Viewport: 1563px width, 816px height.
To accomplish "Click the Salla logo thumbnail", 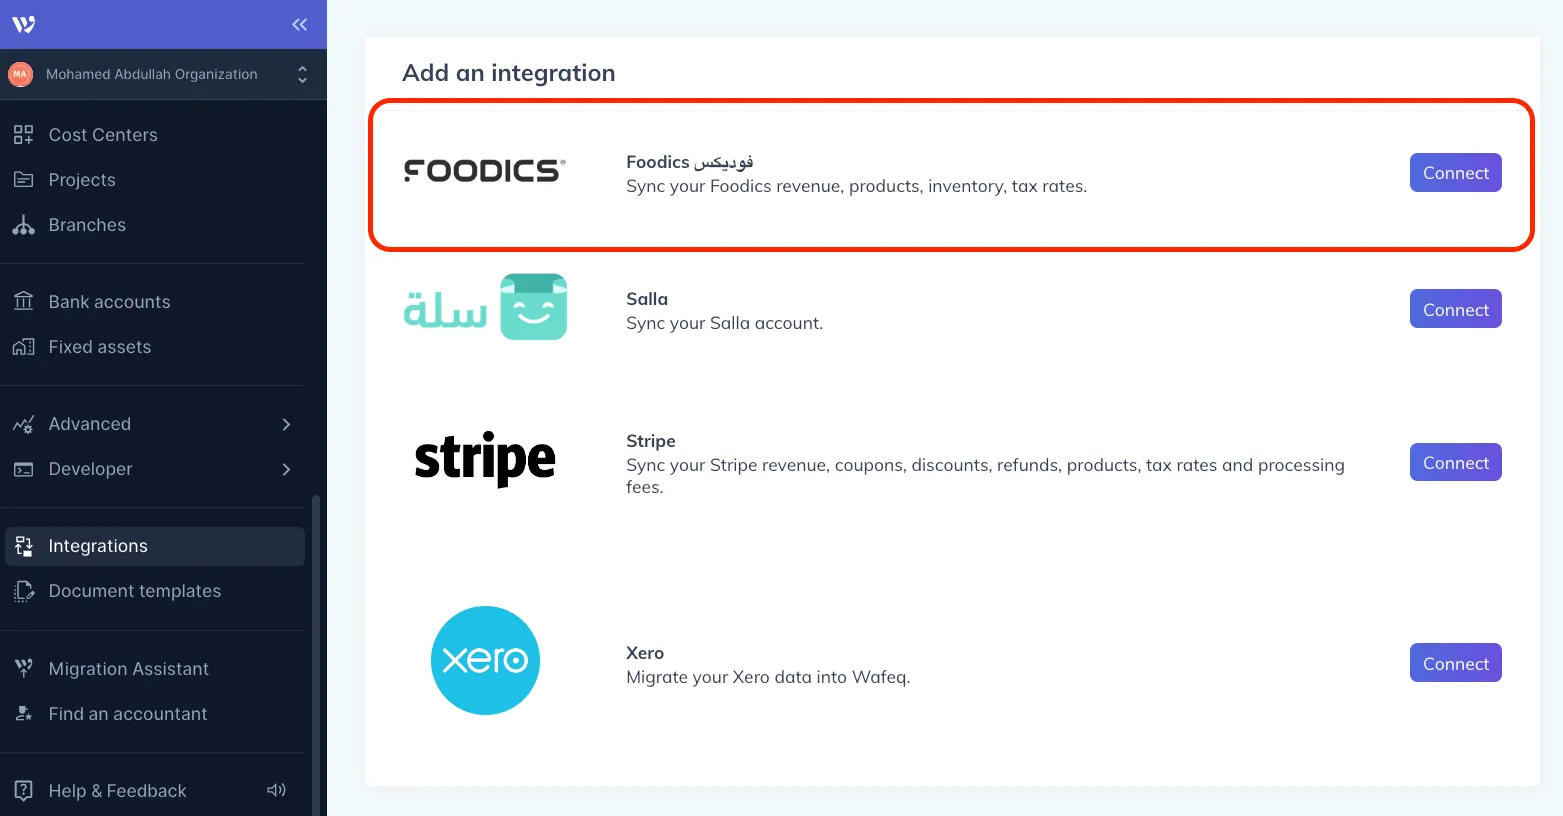I will click(485, 307).
